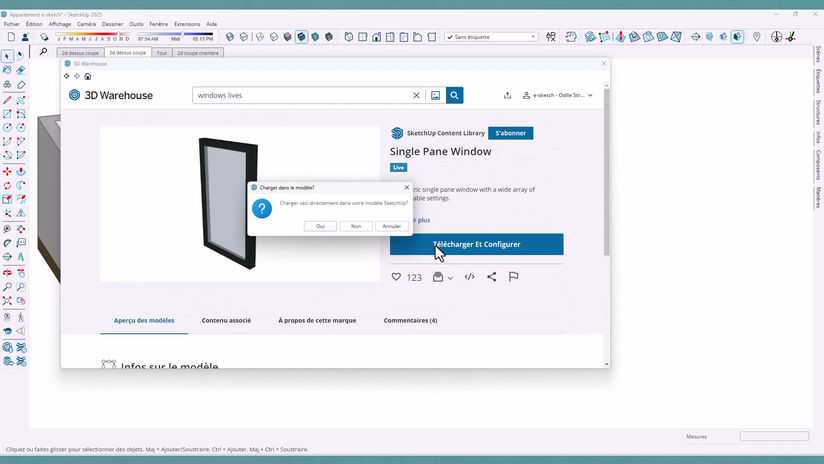
Task: Open the Scènes side panel tab
Action: pyautogui.click(x=818, y=55)
